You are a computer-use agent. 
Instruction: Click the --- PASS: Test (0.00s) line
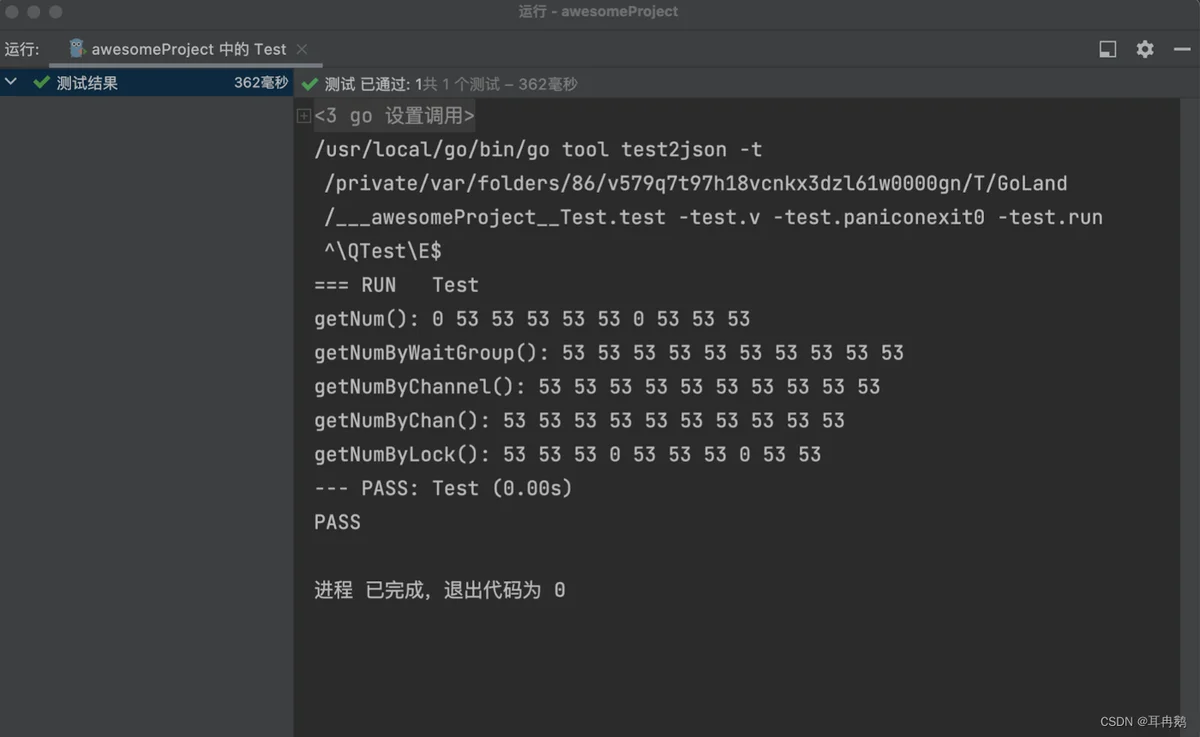pyautogui.click(x=443, y=488)
